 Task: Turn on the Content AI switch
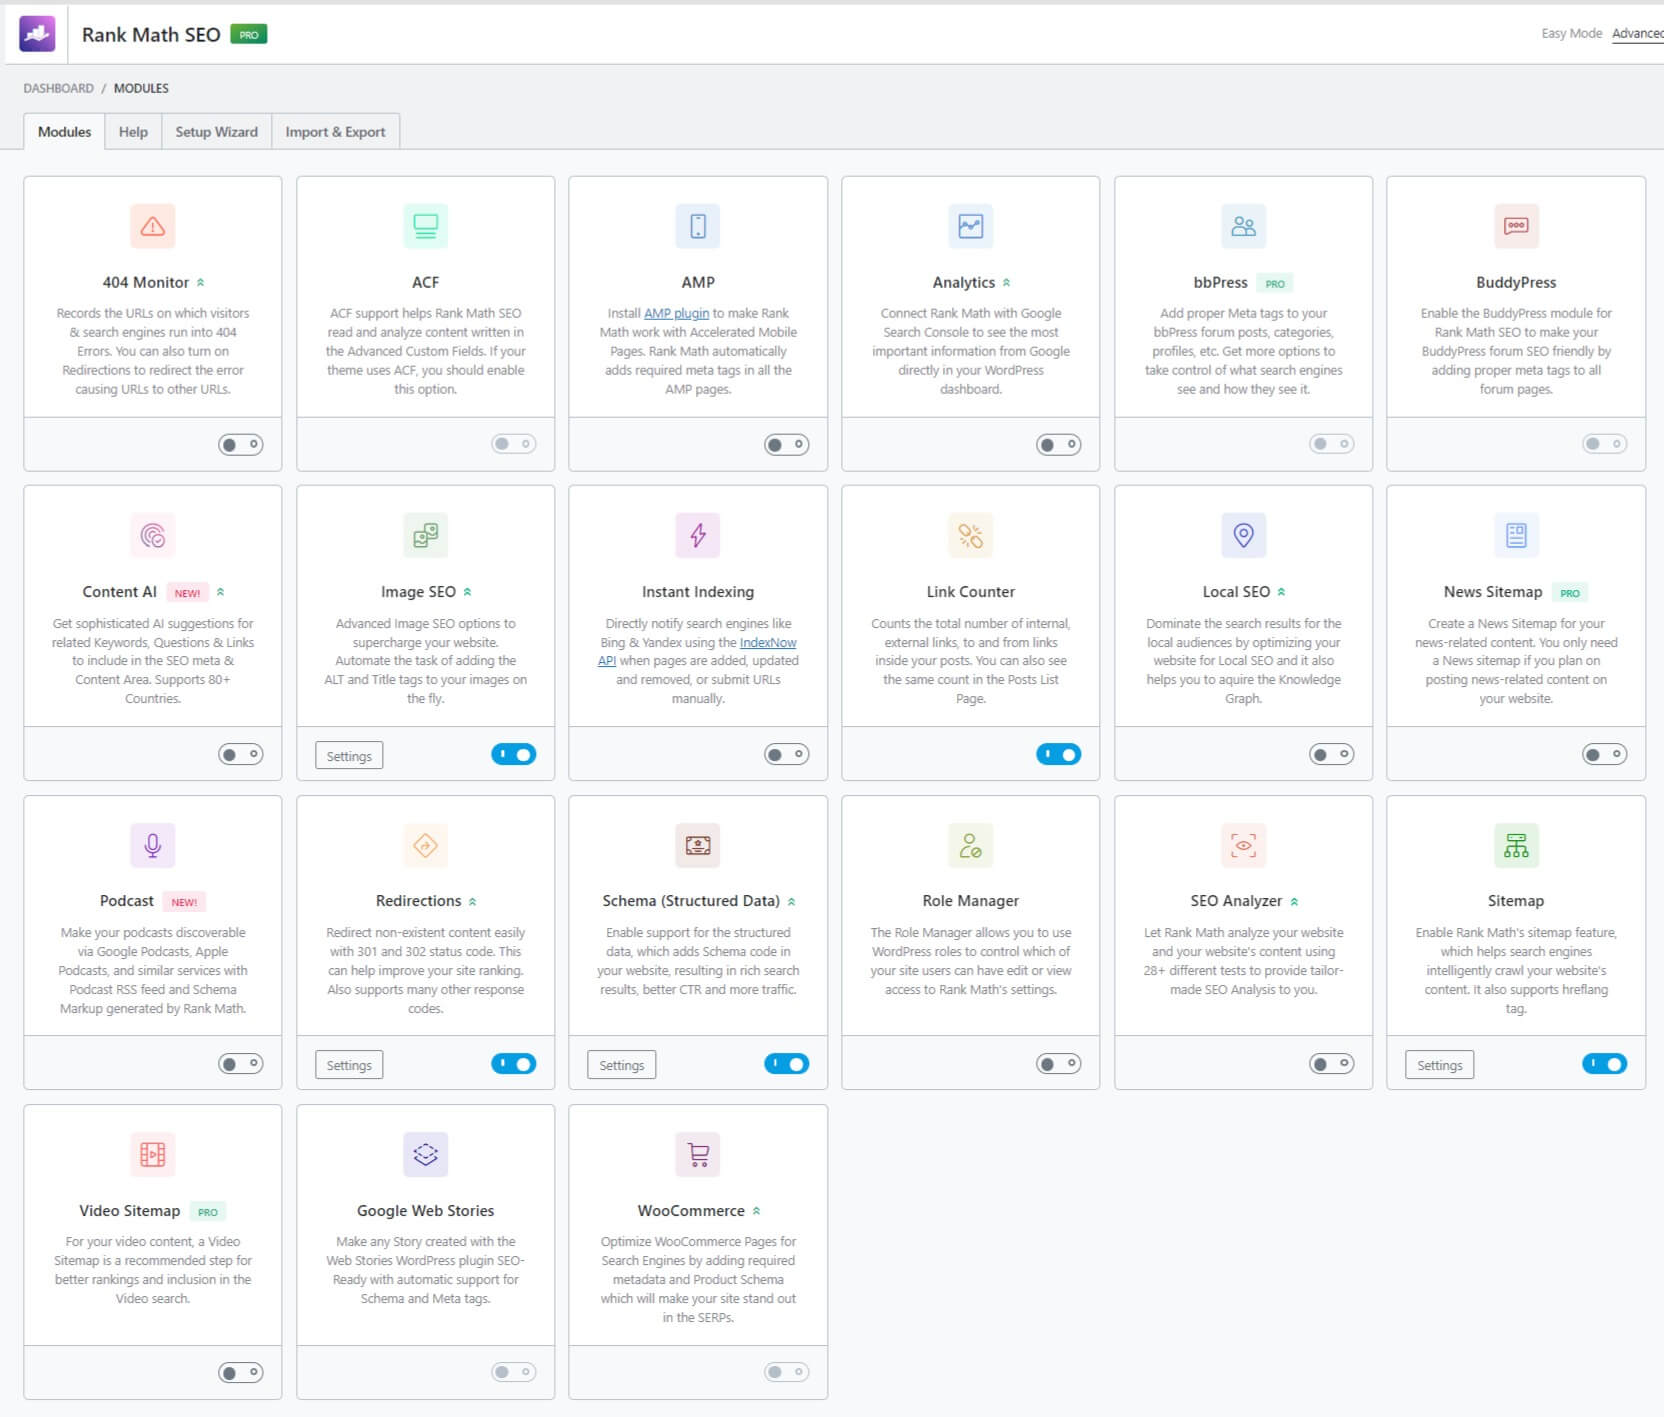click(241, 755)
